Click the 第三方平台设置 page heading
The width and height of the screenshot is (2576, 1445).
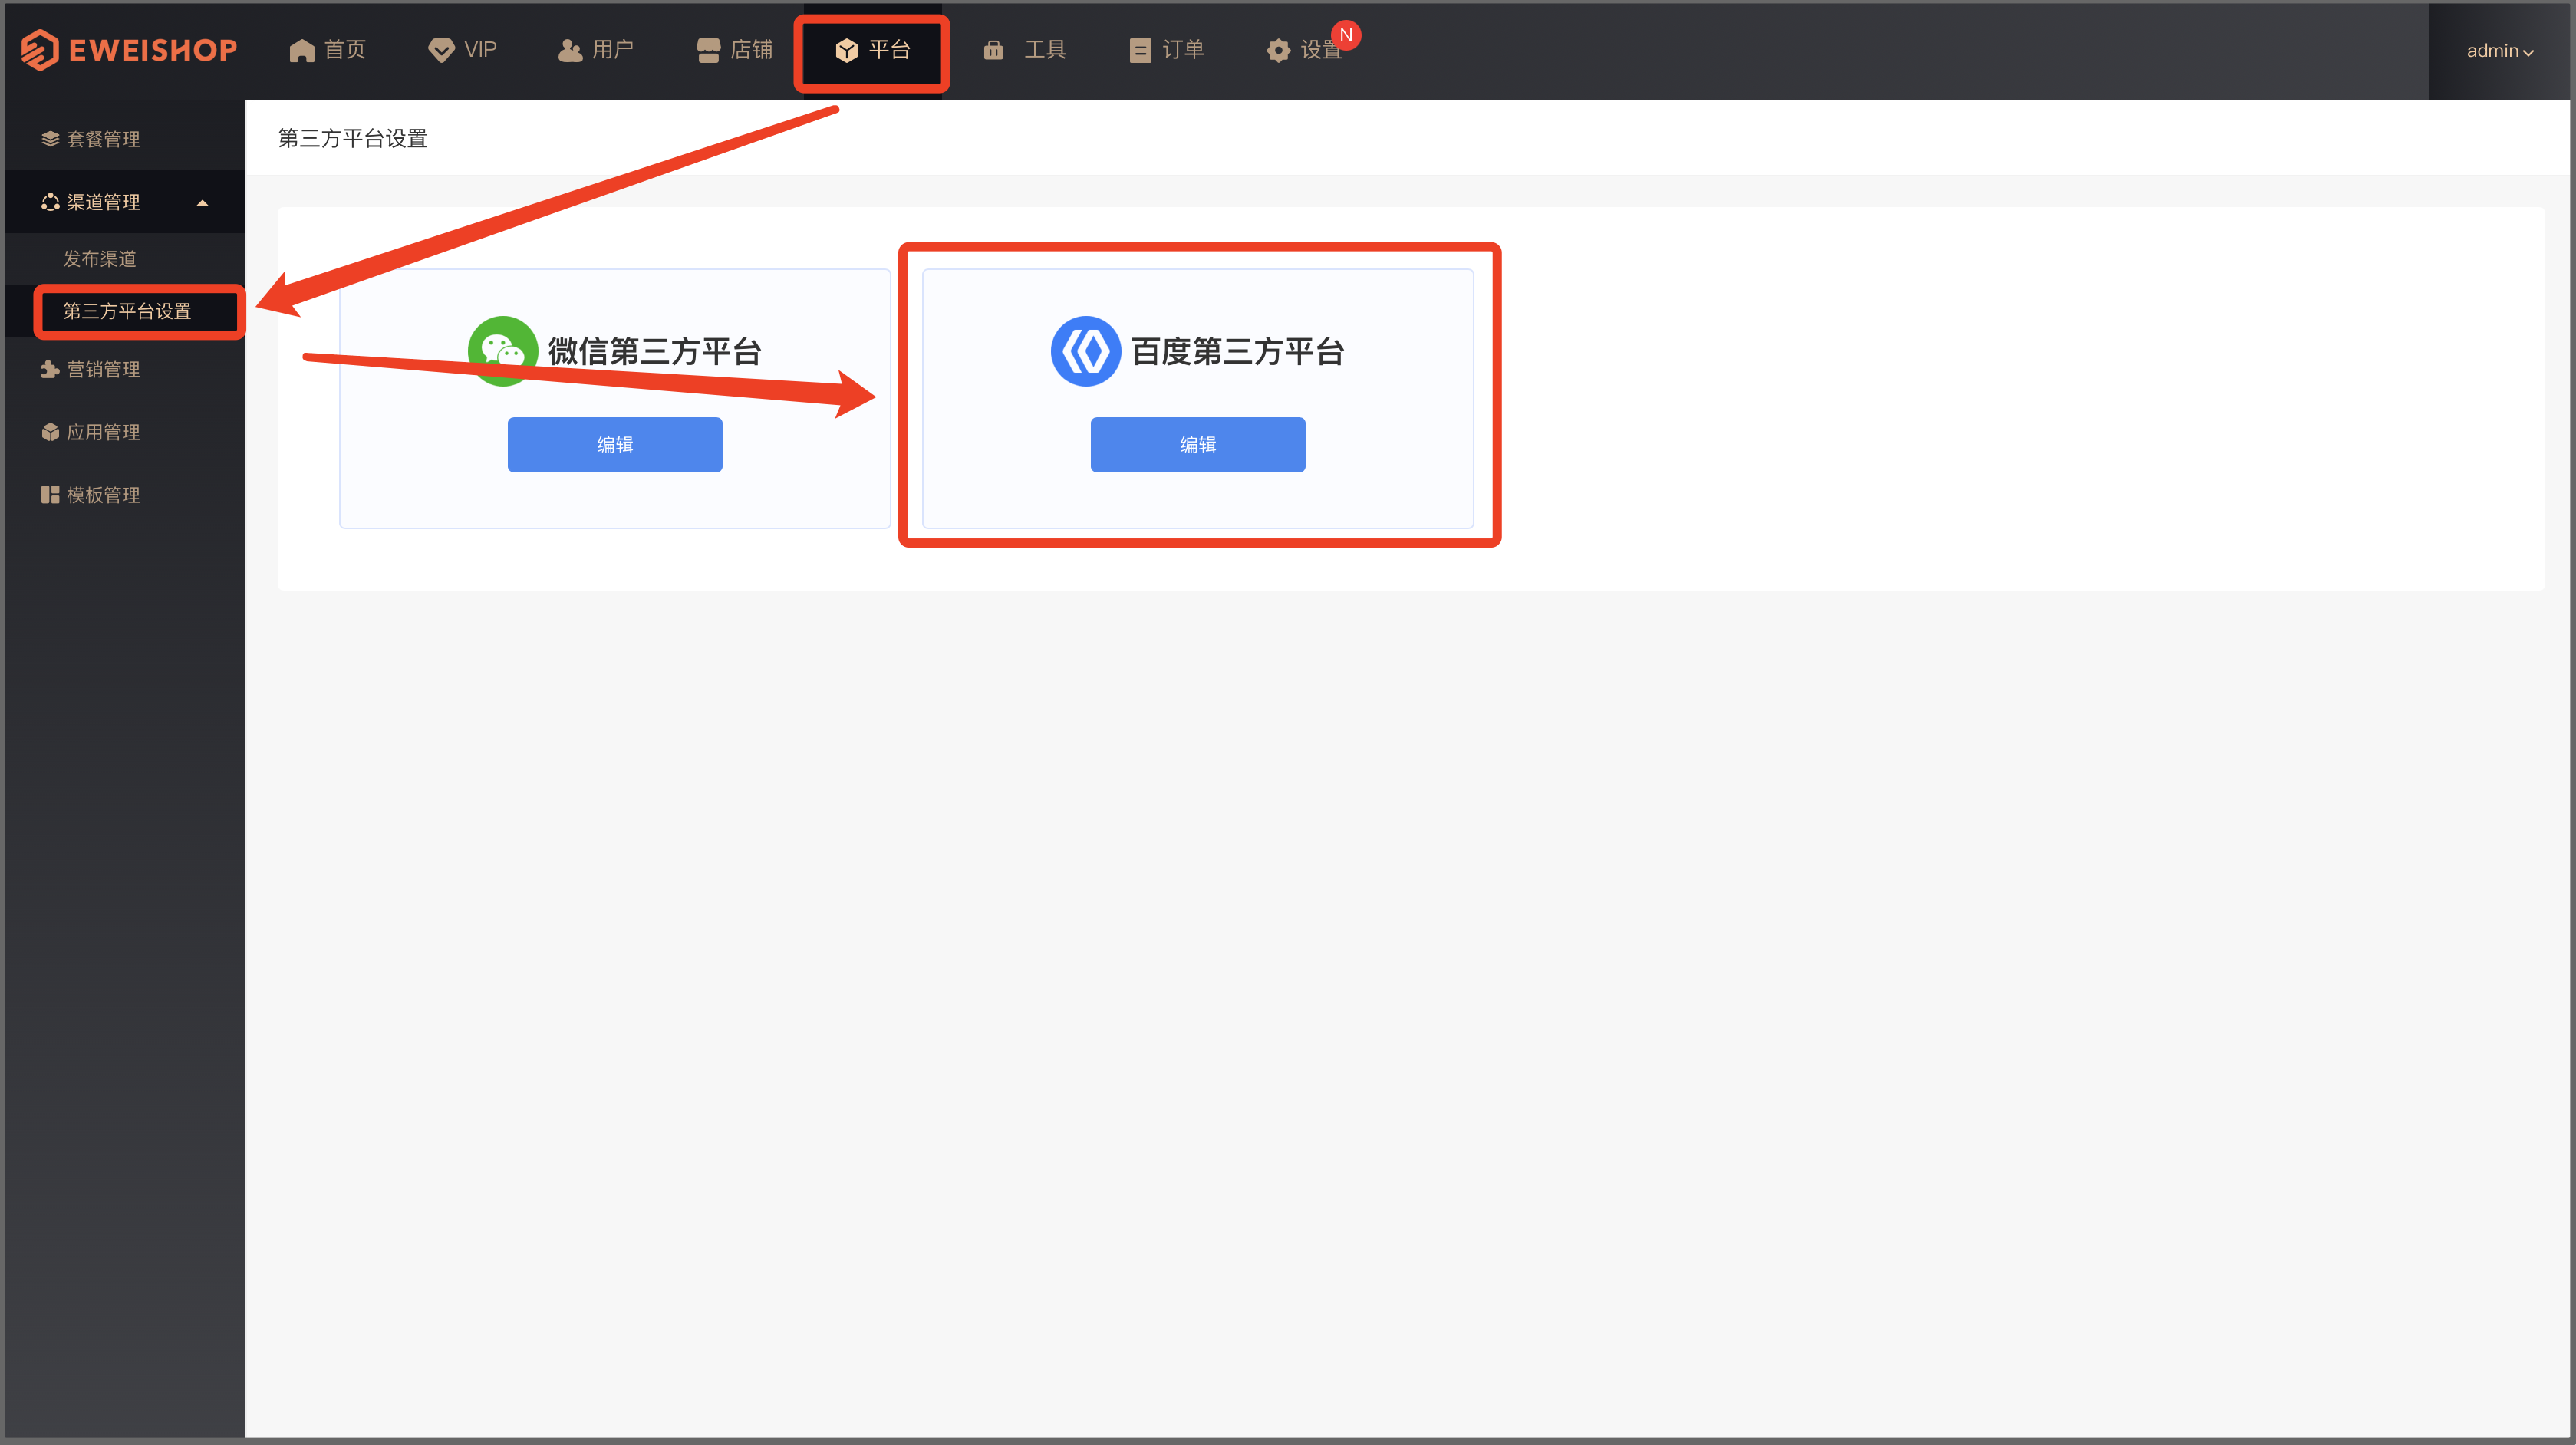(x=353, y=138)
